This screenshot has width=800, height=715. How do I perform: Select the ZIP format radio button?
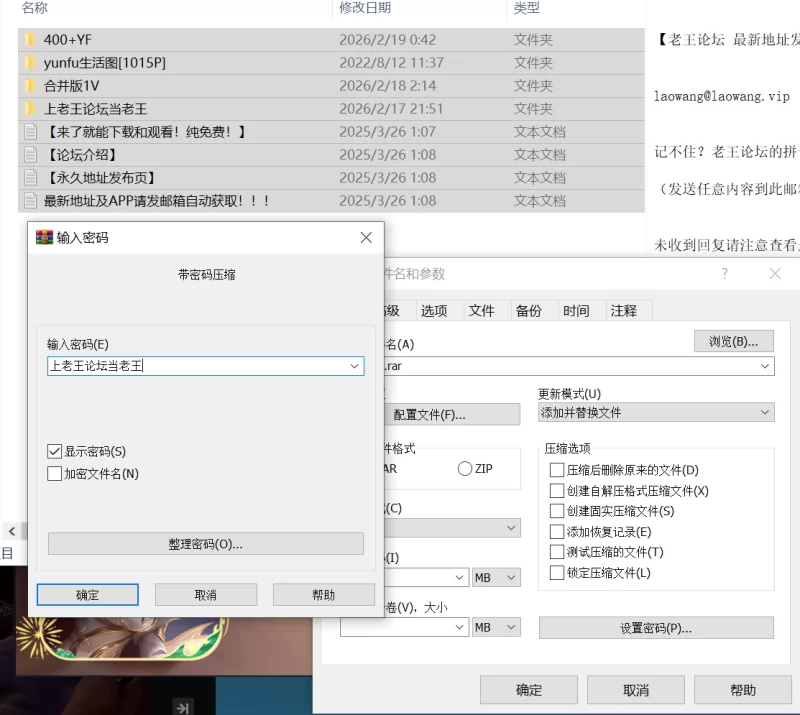[465, 469]
